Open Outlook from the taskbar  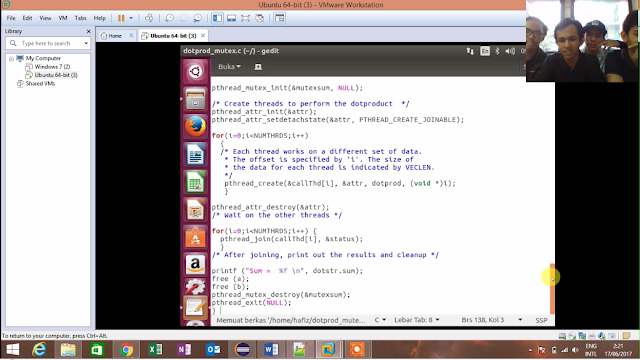[213, 350]
